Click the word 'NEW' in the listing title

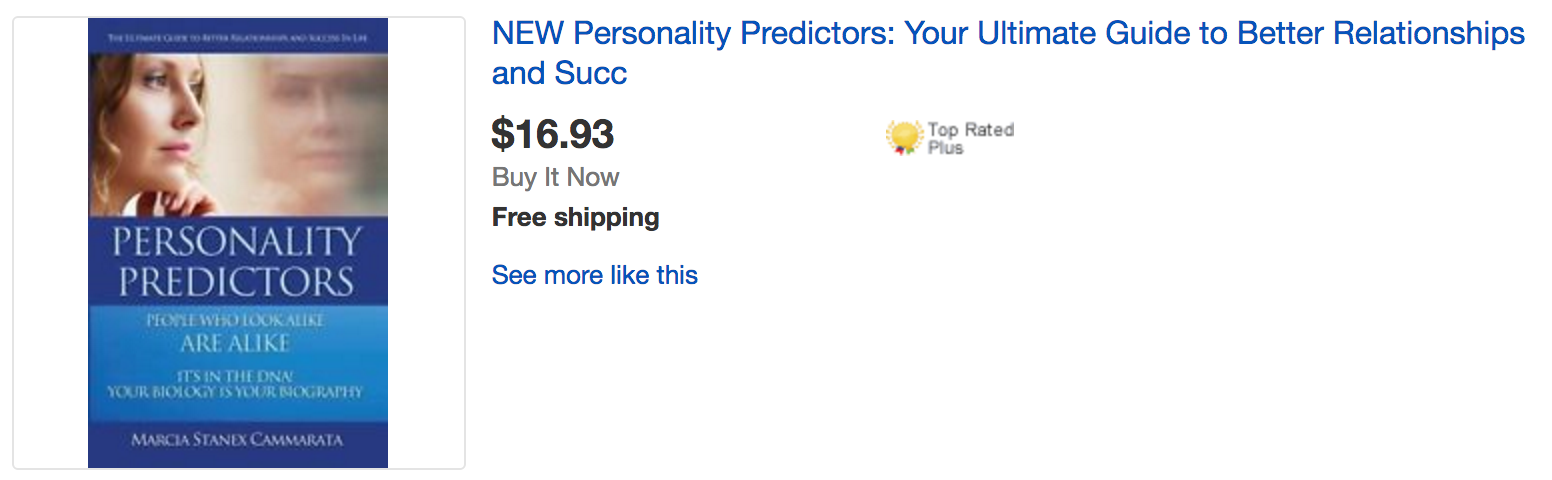tap(528, 34)
